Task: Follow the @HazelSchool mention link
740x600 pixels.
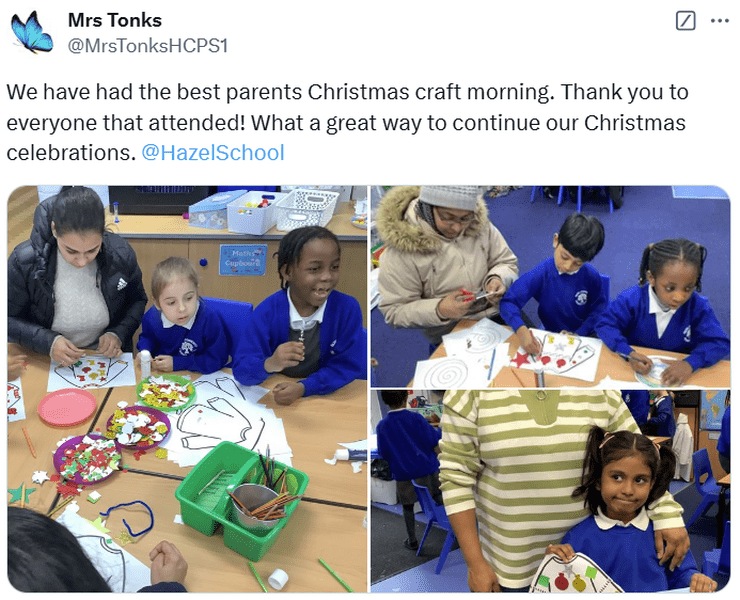Action: point(213,152)
